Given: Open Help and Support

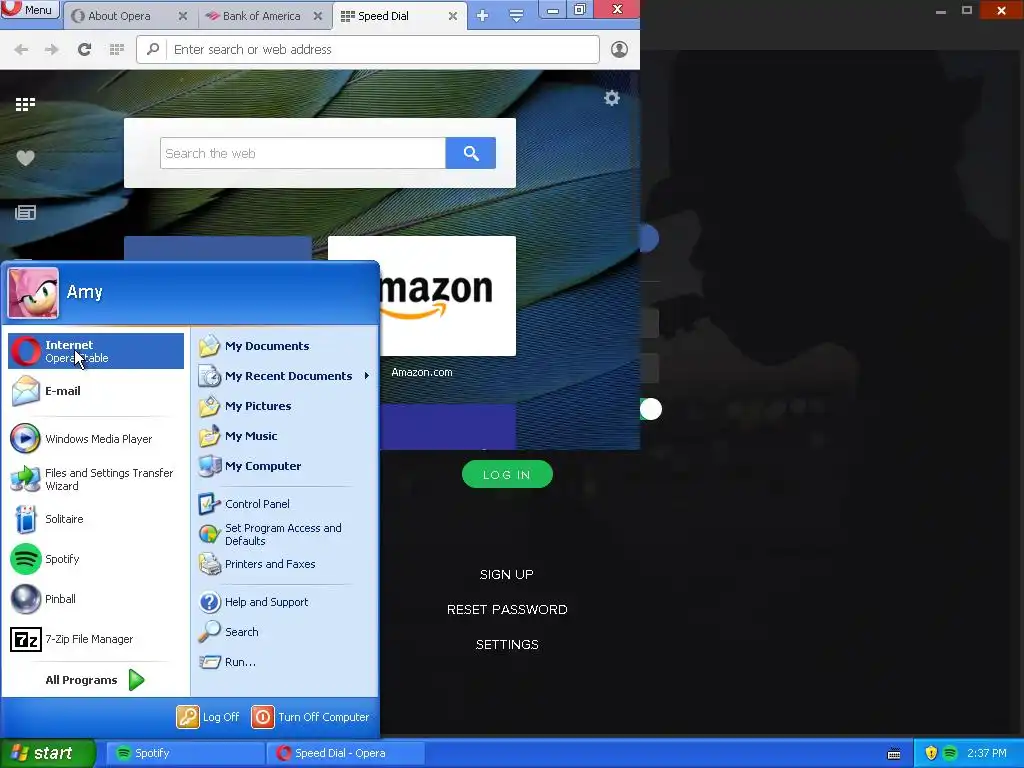Looking at the screenshot, I should [285, 602].
